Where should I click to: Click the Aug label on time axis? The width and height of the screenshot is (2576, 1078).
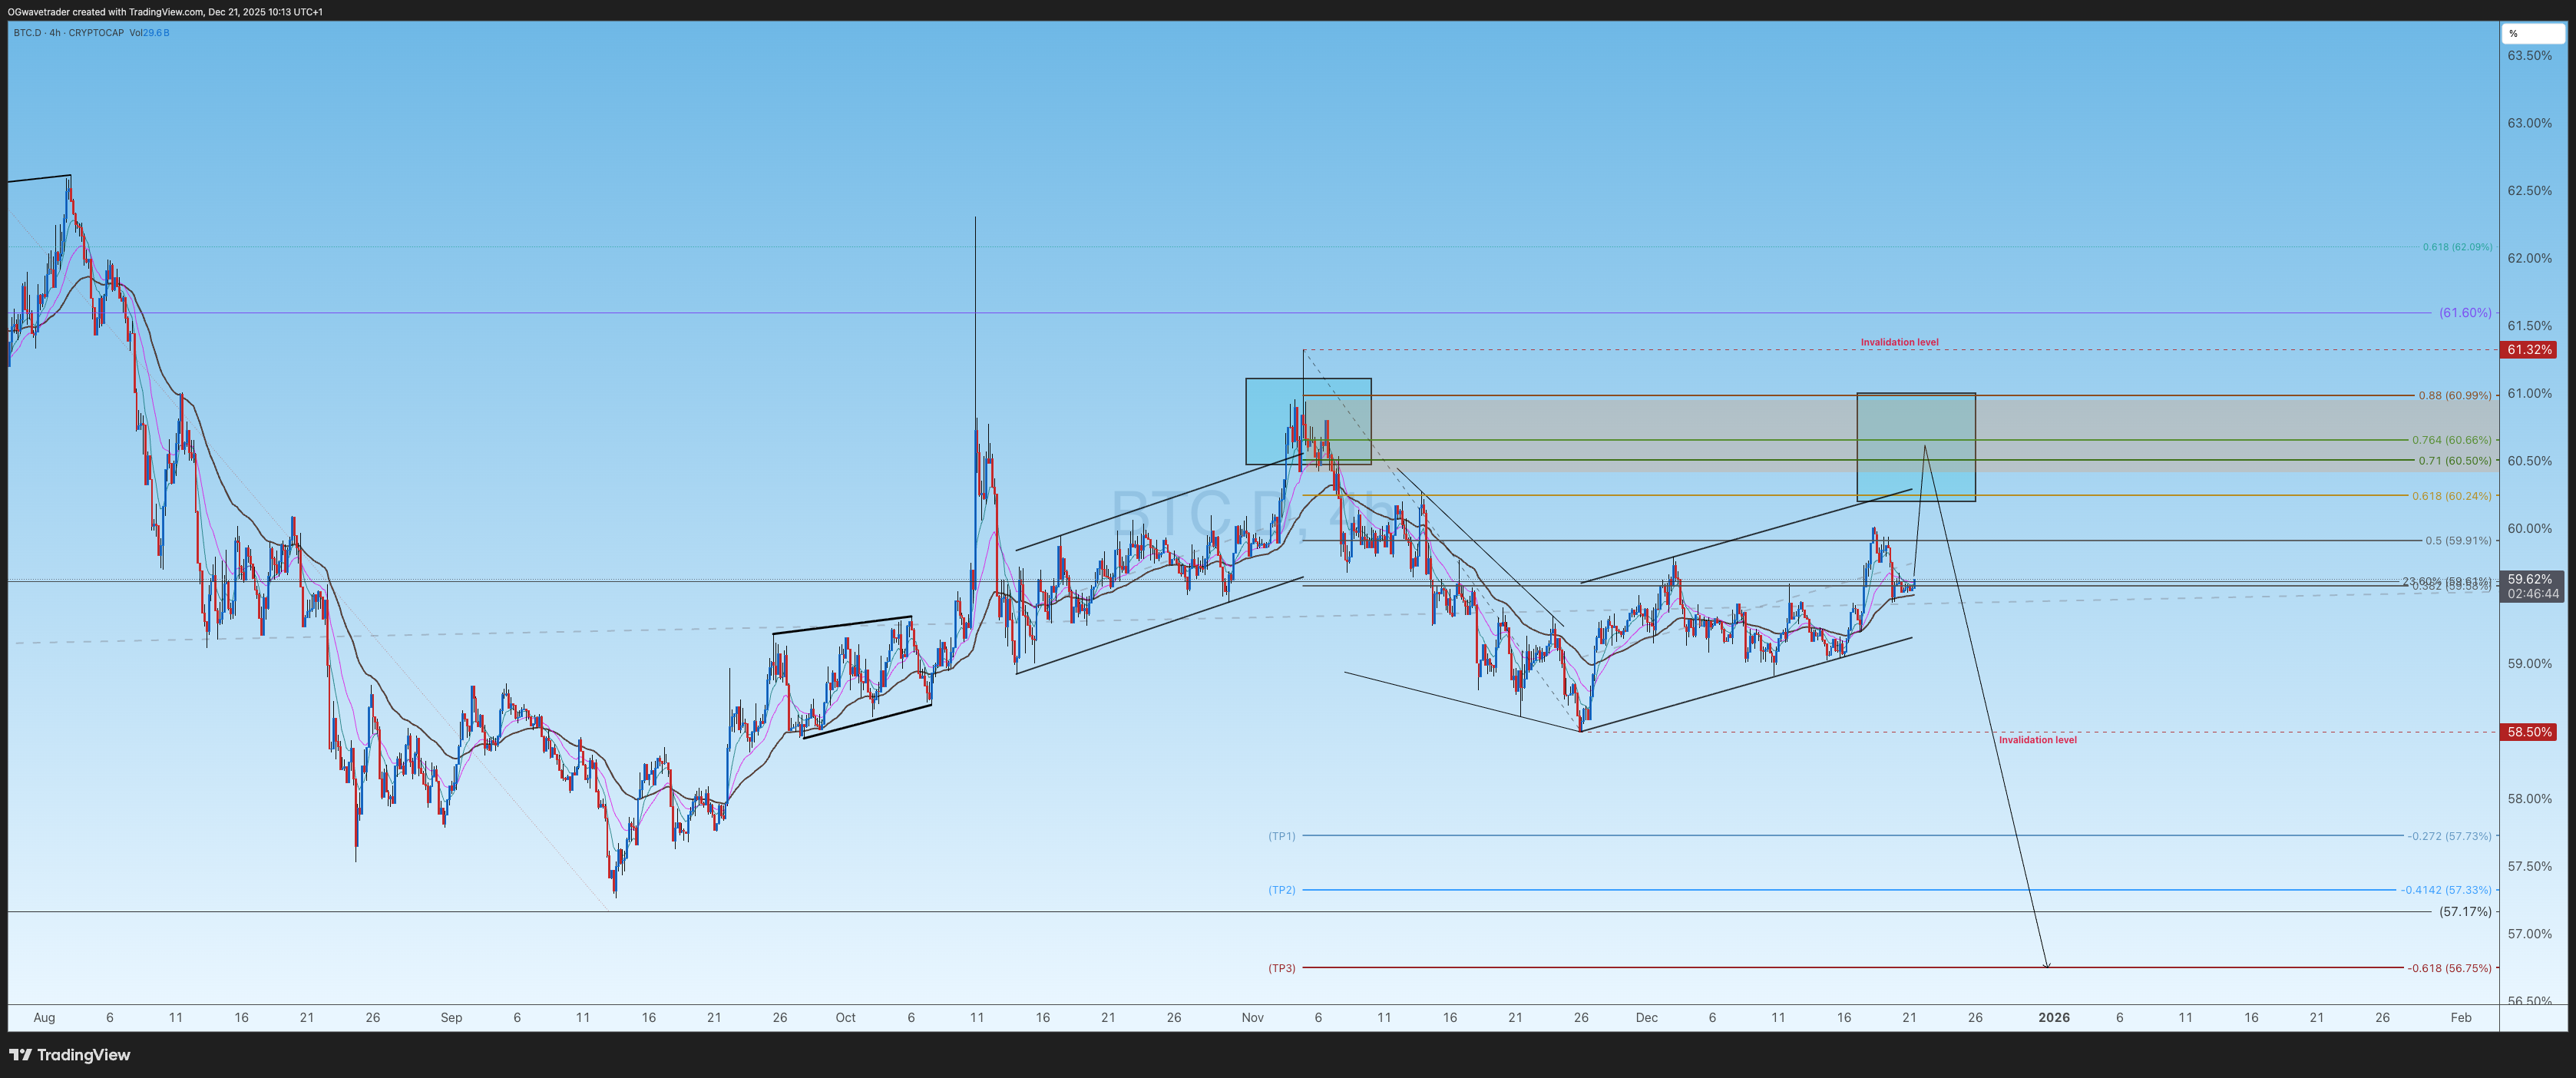coord(44,1018)
